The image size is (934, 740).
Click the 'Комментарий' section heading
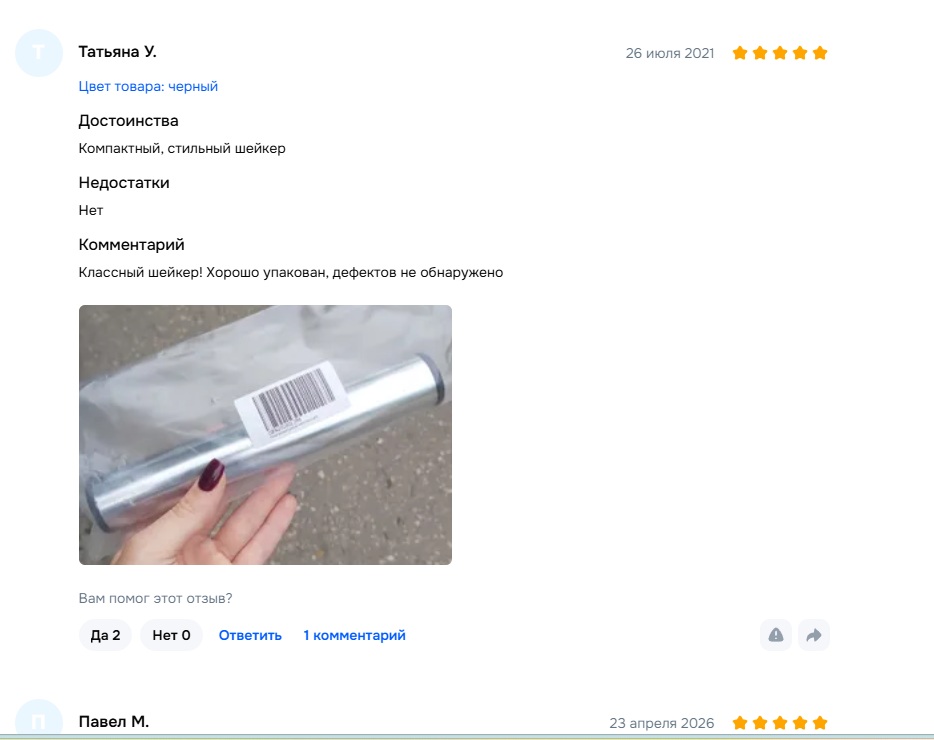[132, 244]
